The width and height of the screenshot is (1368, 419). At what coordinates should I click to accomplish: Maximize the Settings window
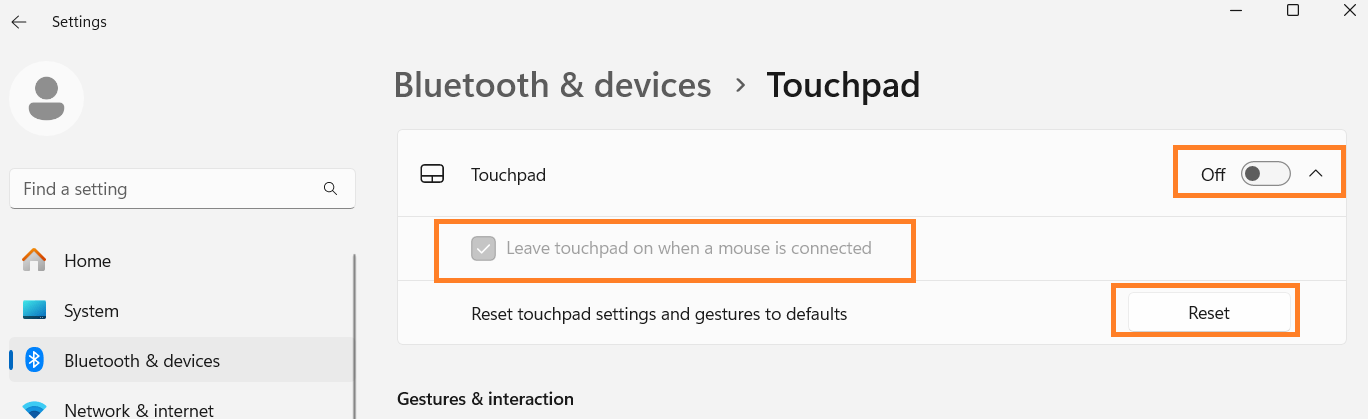pyautogui.click(x=1292, y=10)
